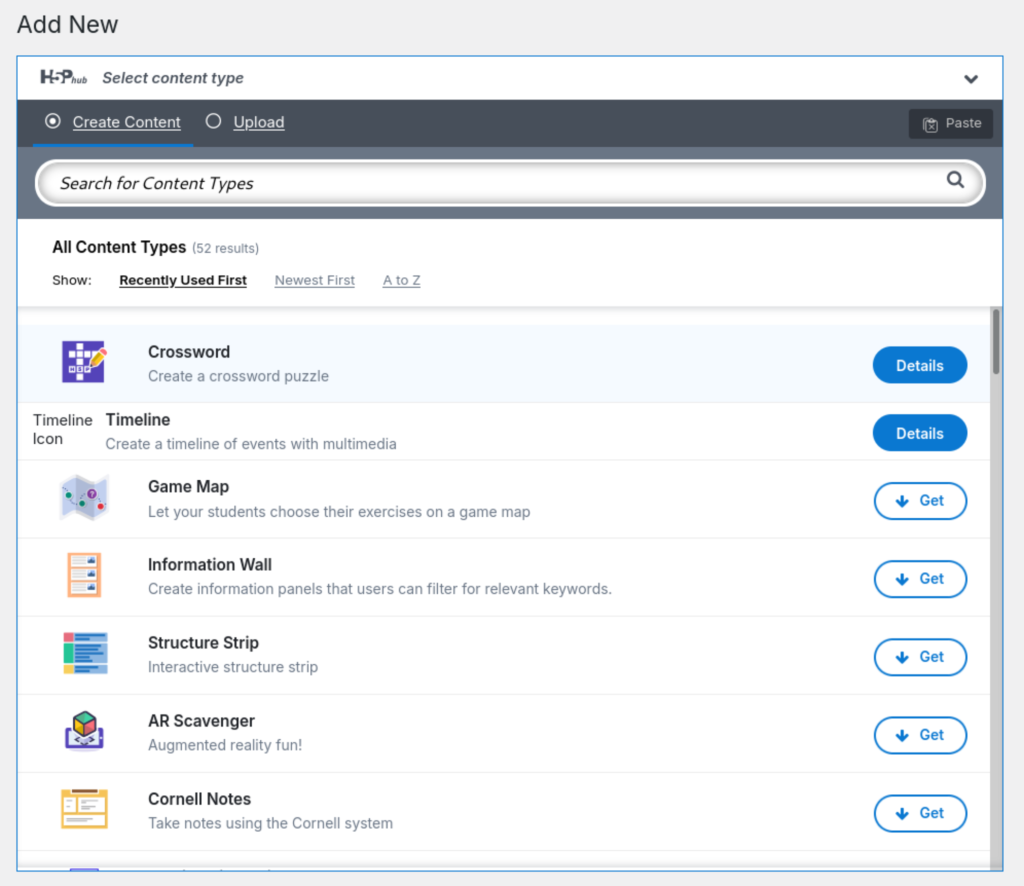Click the Game Map icon
1024x886 pixels.
tap(84, 498)
